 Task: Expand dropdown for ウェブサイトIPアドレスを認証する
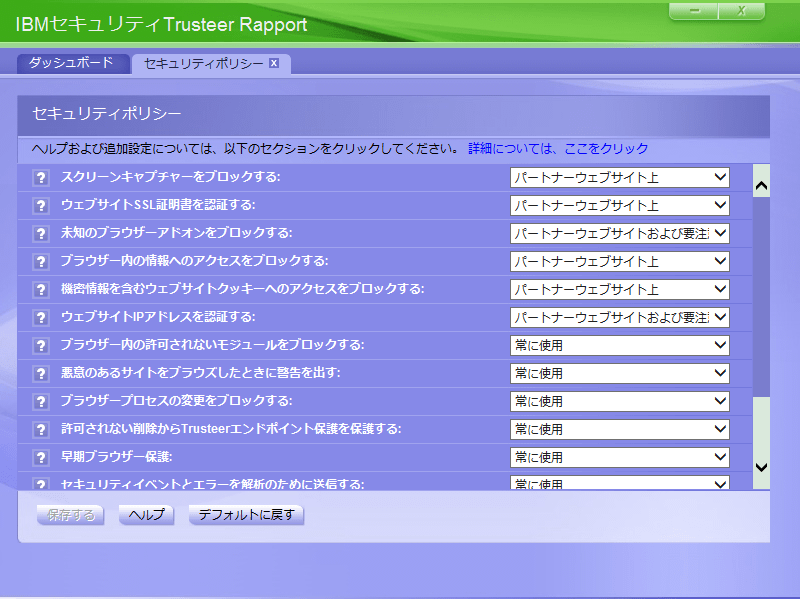pyautogui.click(x=619, y=317)
